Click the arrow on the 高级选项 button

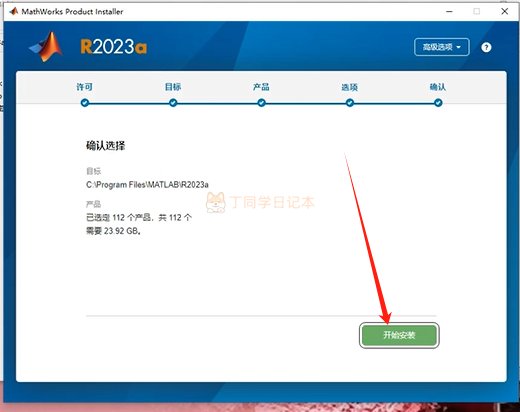click(459, 47)
